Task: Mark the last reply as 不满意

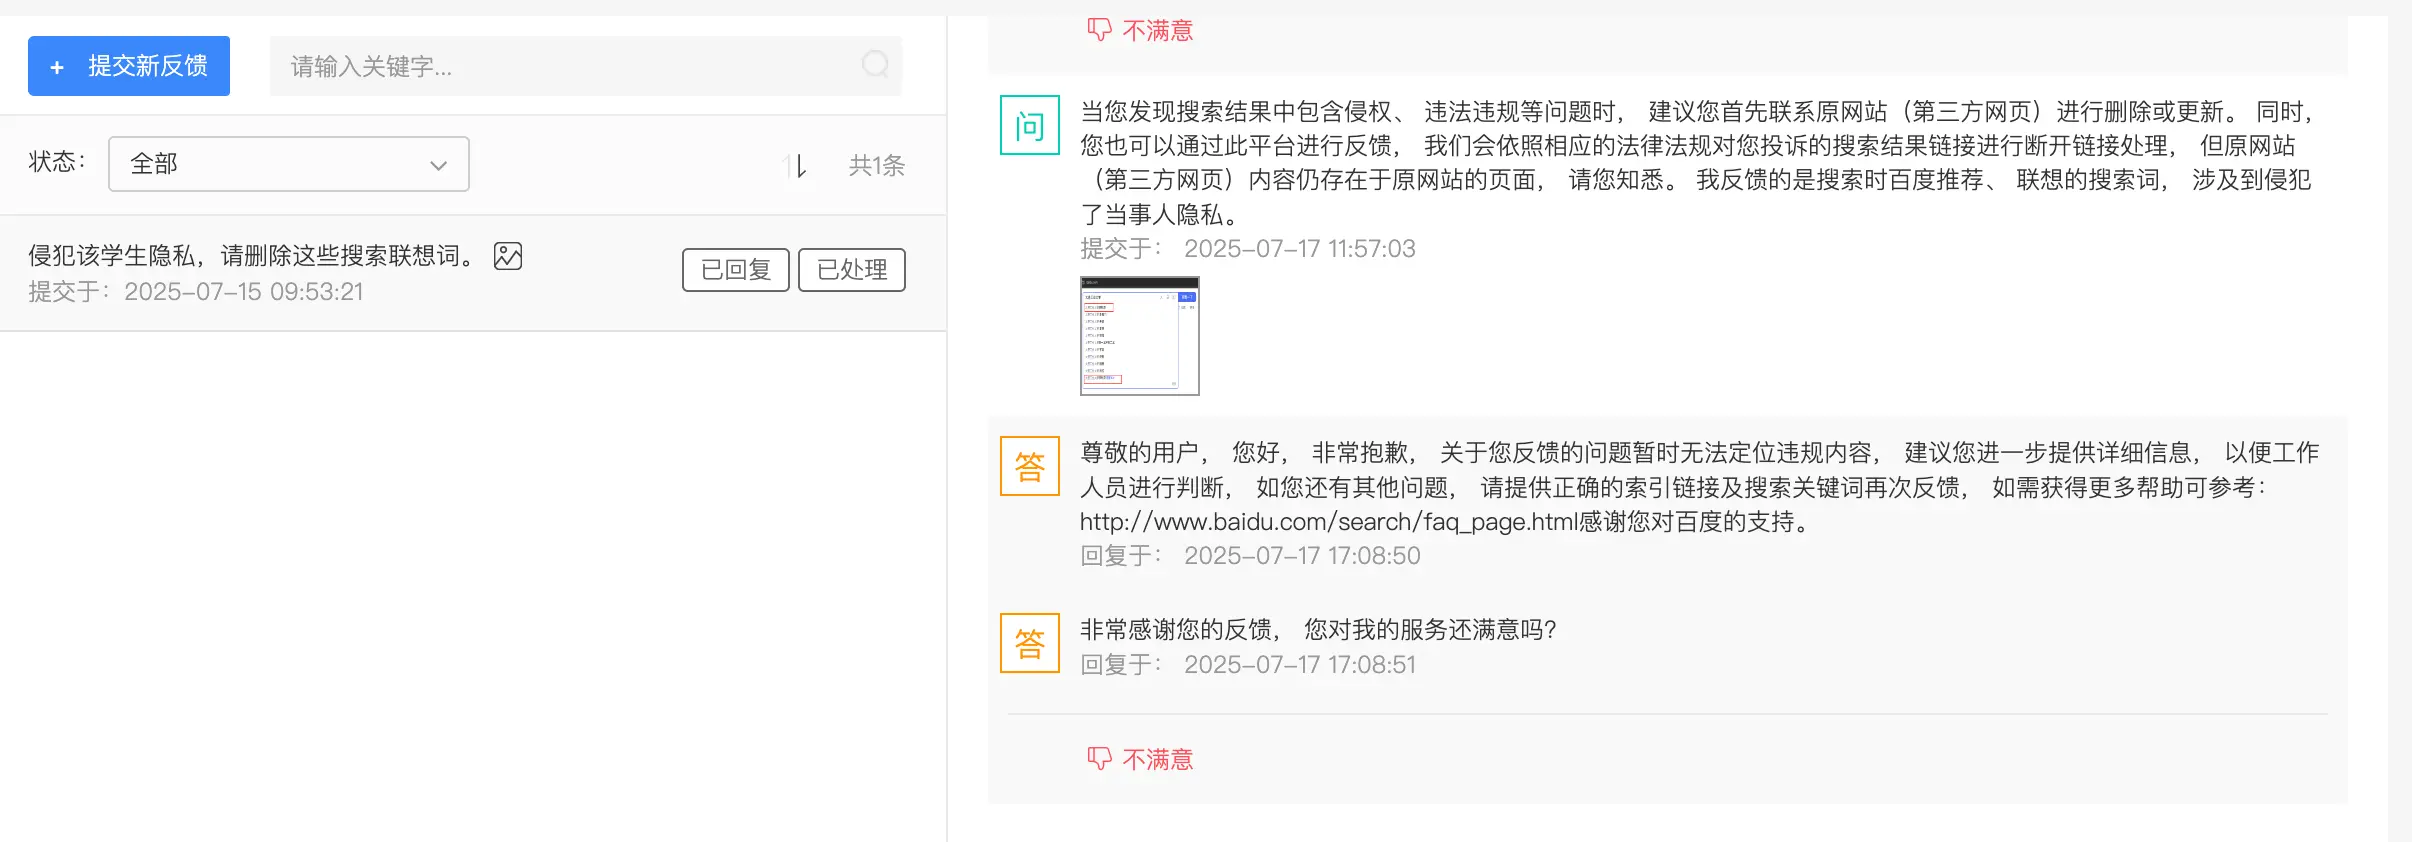Action: 1157,760
